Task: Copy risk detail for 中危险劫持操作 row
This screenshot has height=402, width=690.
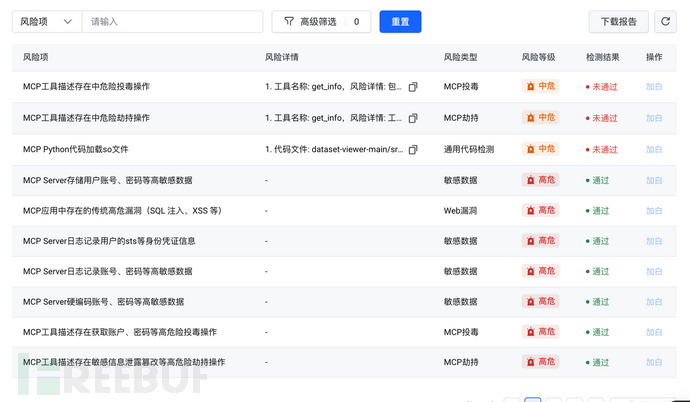Action: (x=413, y=118)
